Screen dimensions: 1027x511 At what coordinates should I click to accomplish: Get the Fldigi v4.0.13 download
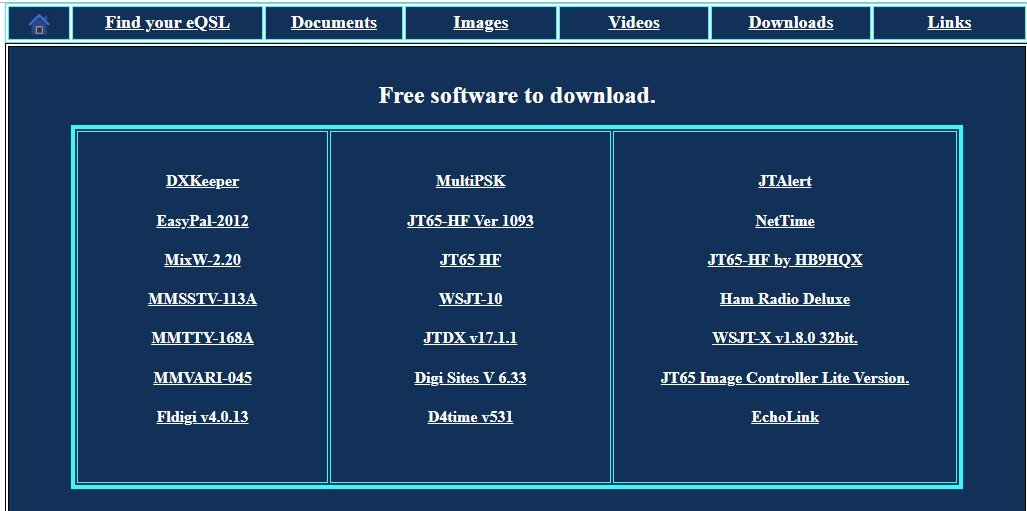pos(202,417)
